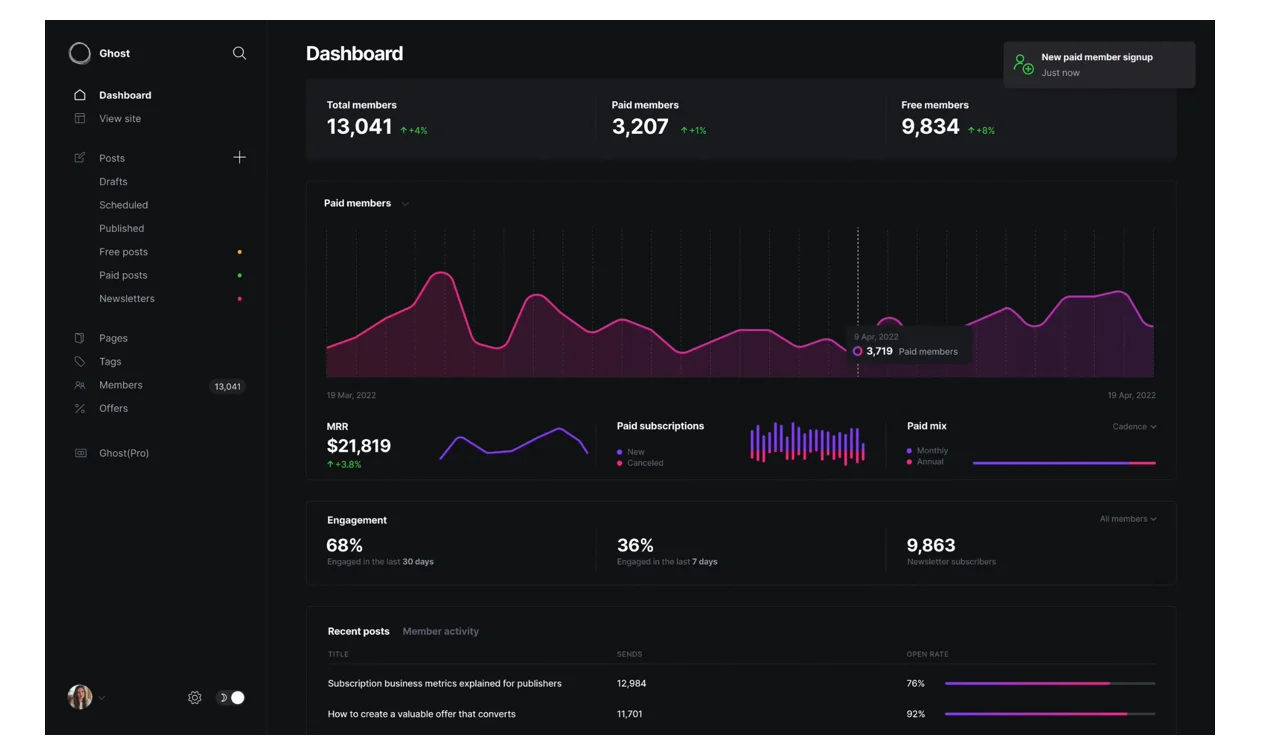Open settings with the gear icon
The image size is (1285, 750).
click(194, 697)
